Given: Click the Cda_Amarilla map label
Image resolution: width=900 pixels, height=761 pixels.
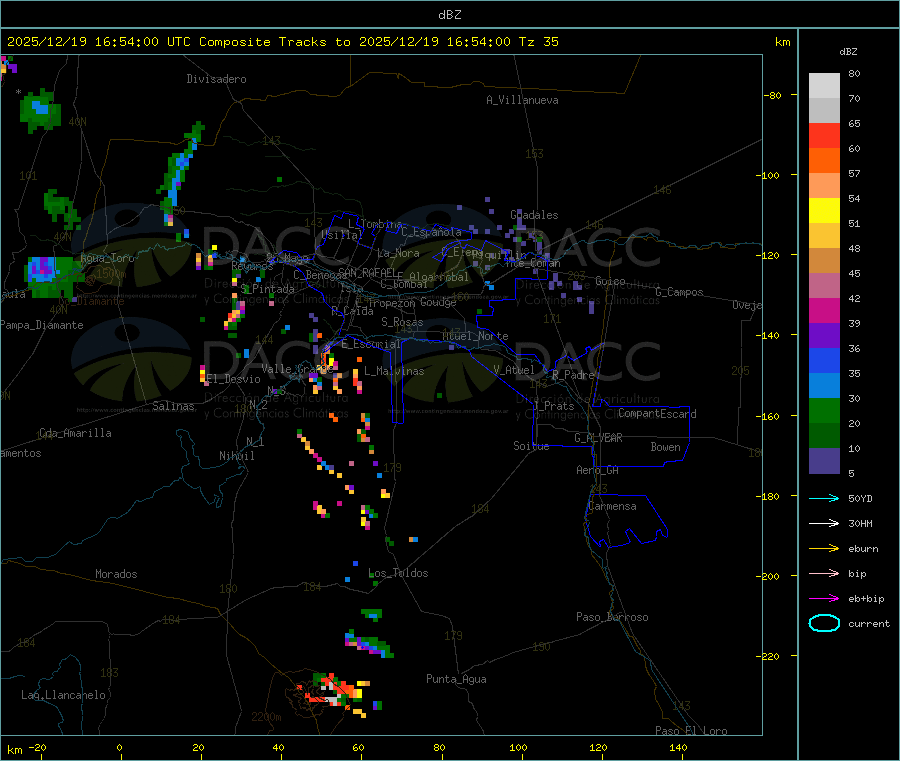Looking at the screenshot, I should [75, 433].
